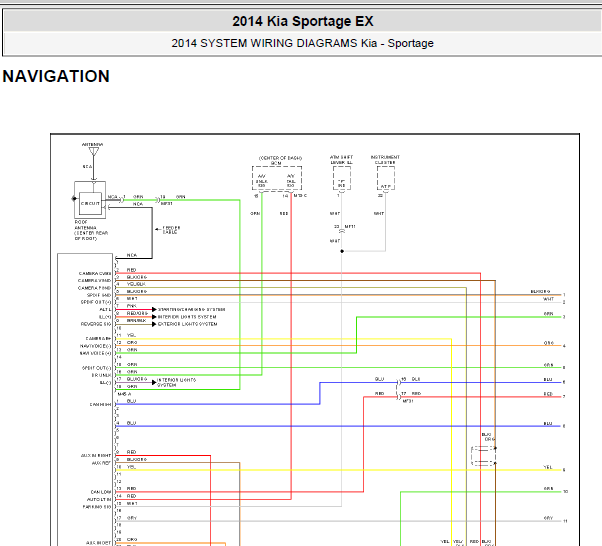Click the AUX REF pin label
602x546 pixels.
pyautogui.click(x=101, y=463)
